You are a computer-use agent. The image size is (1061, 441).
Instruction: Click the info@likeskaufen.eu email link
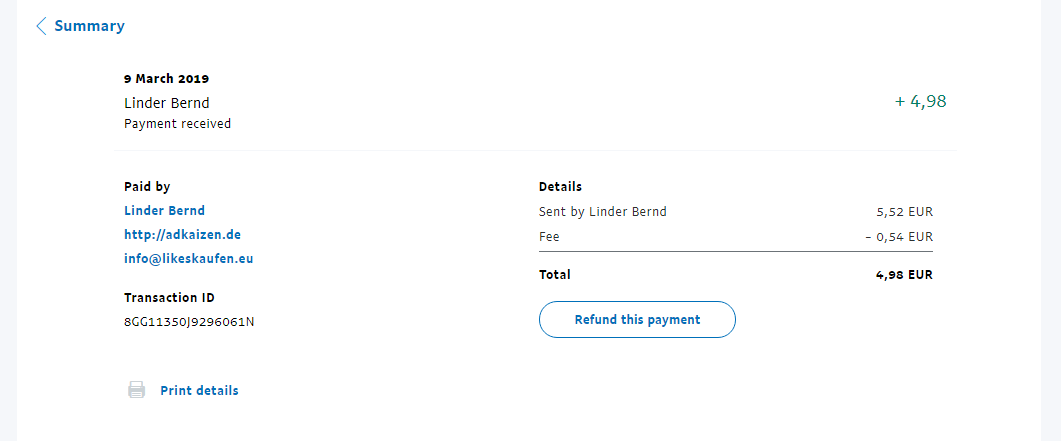tap(189, 258)
